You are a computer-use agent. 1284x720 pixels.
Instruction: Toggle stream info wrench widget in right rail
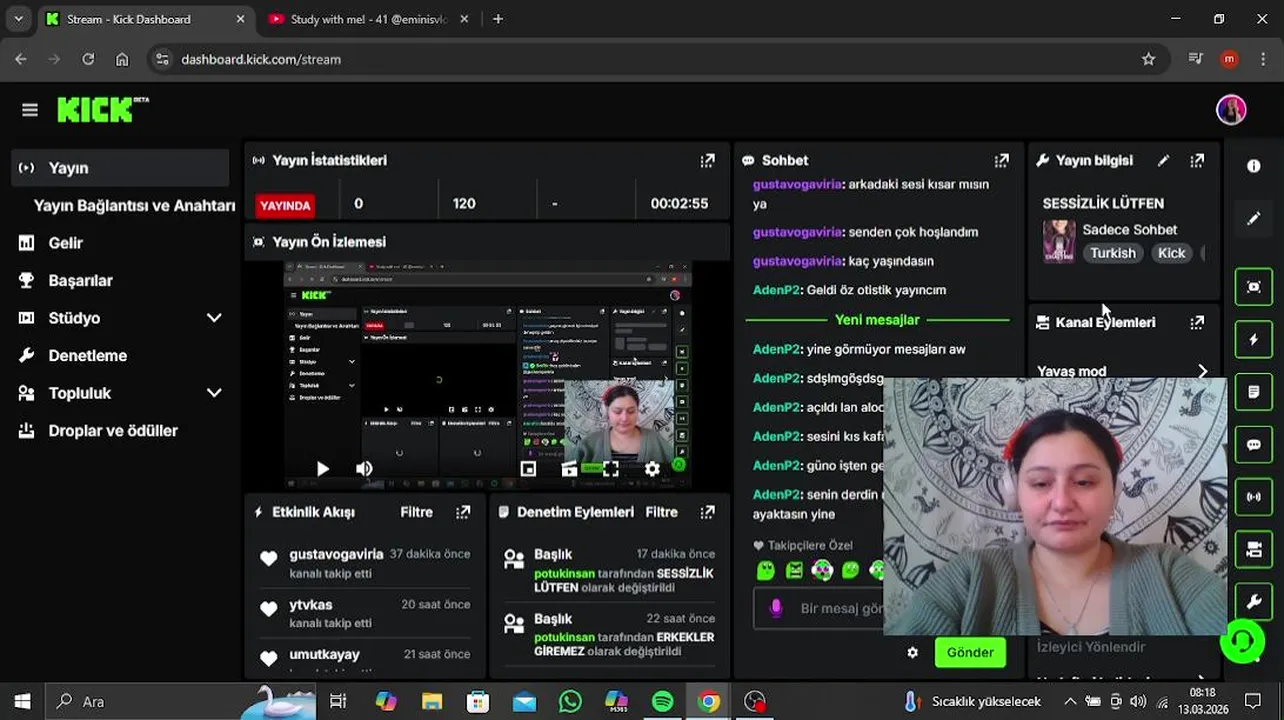1253,601
